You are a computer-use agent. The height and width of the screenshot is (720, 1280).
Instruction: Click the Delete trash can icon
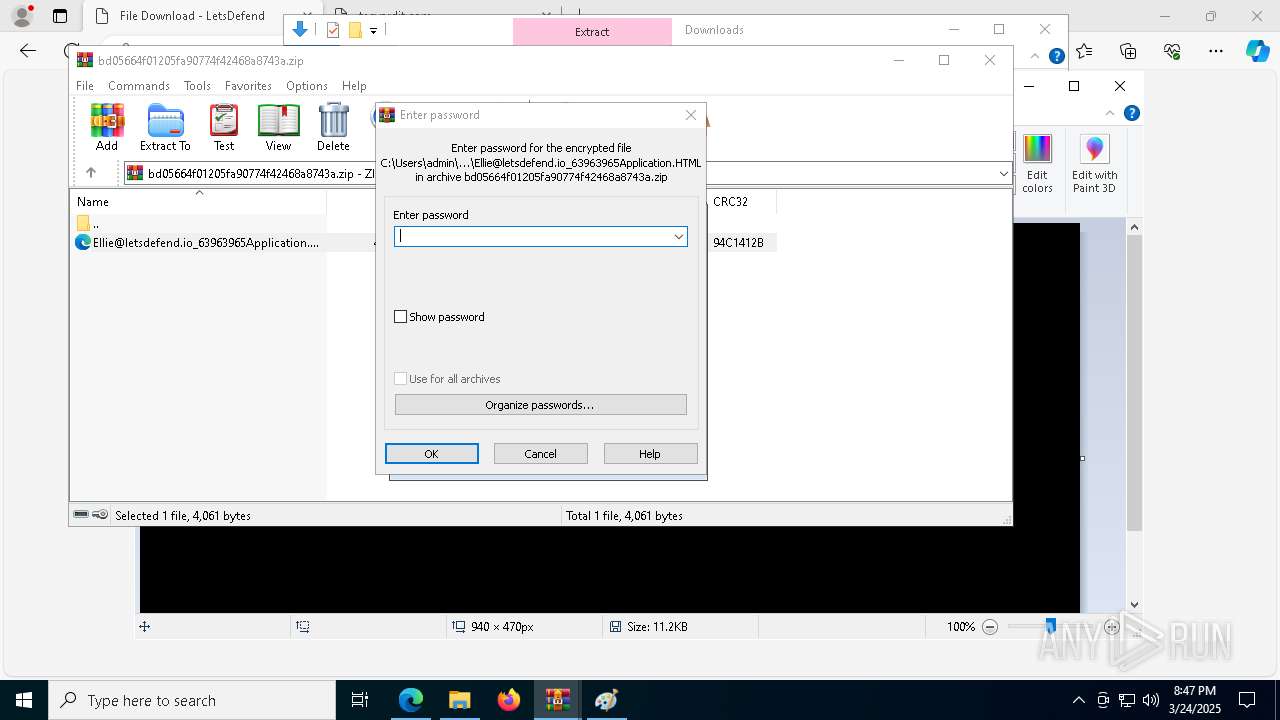(333, 127)
